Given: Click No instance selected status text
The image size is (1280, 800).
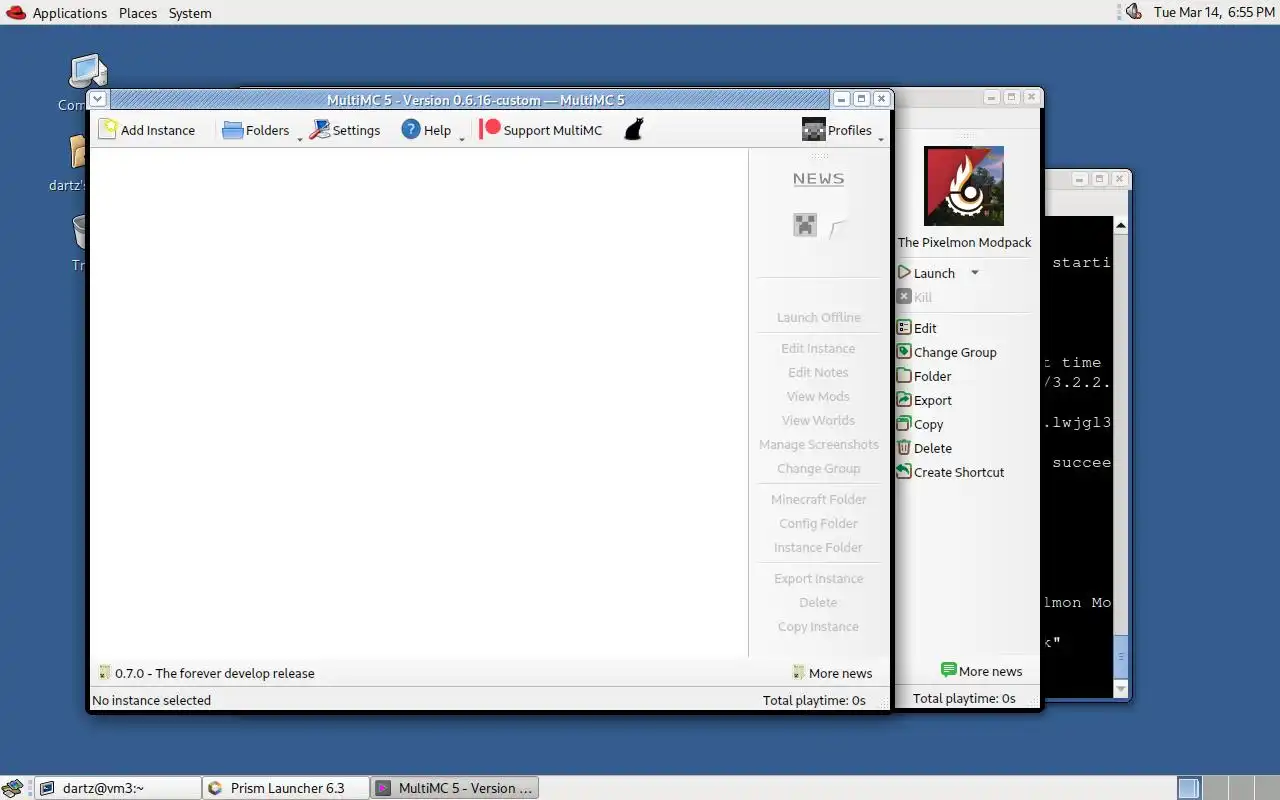Looking at the screenshot, I should click(152, 700).
